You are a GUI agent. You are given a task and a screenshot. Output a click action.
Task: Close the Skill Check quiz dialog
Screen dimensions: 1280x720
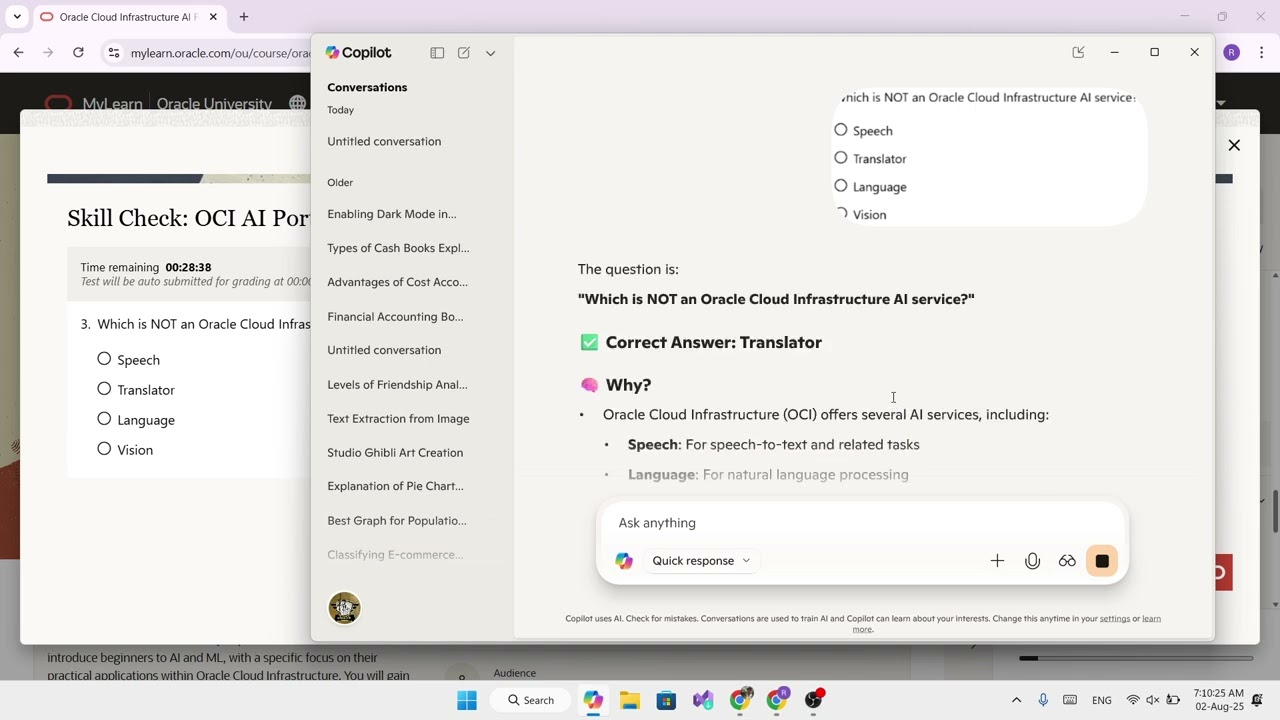[1234, 145]
